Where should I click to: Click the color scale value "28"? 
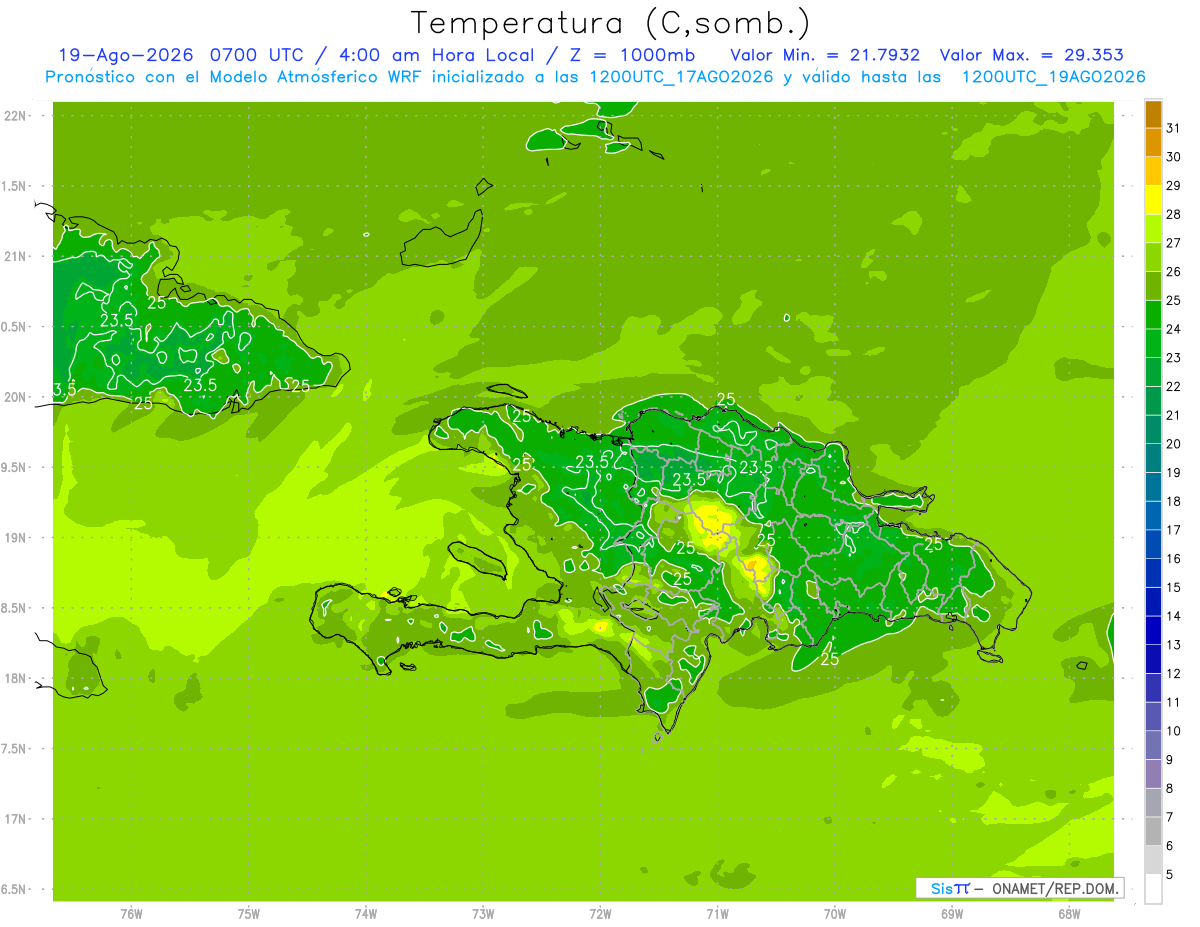click(1174, 214)
